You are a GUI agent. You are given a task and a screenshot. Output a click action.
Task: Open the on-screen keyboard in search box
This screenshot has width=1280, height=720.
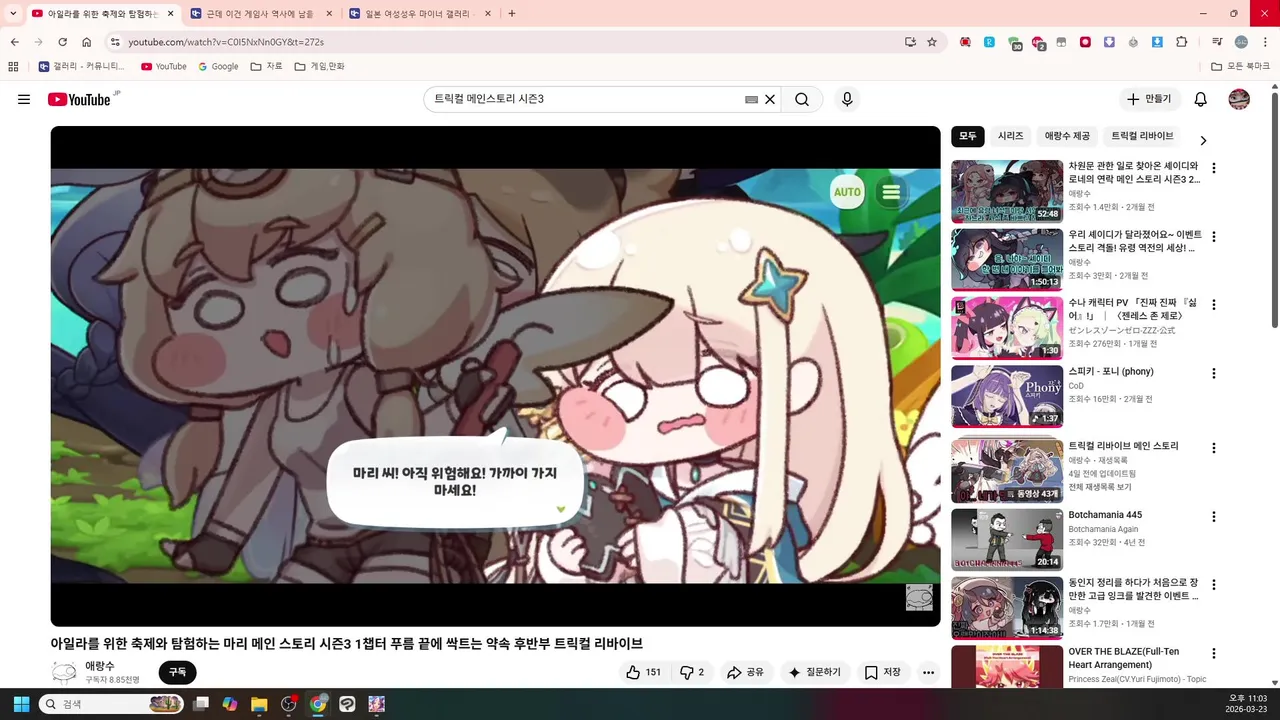tap(752, 99)
